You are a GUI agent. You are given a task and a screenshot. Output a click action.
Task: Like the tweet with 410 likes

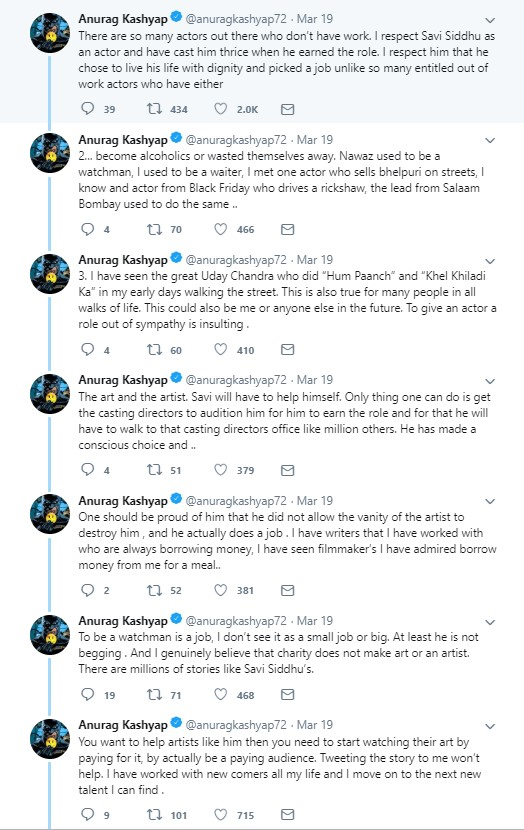220,349
